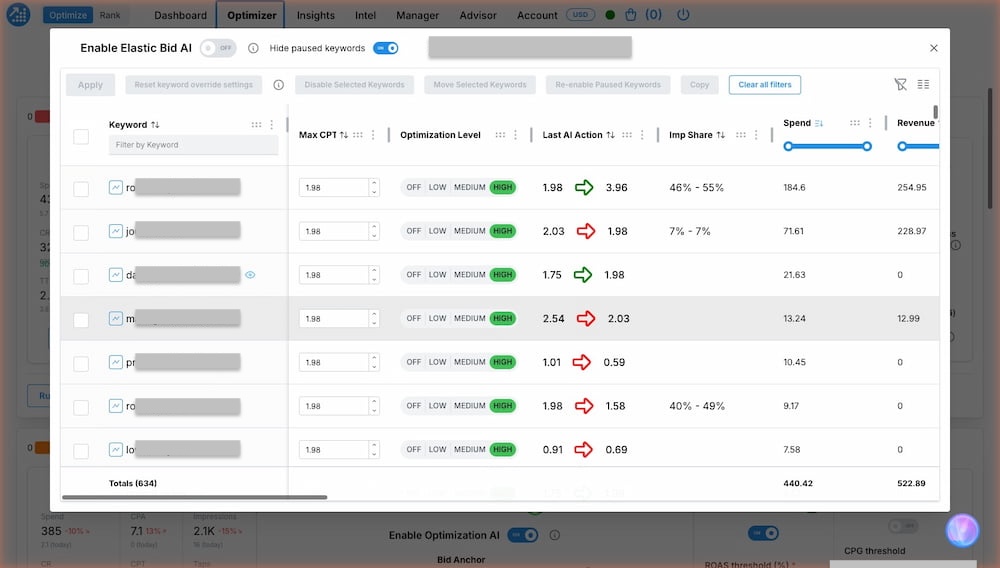Set LOW optimization level in 71.61 row
Screen dimensions: 1000x568
[x=438, y=231]
